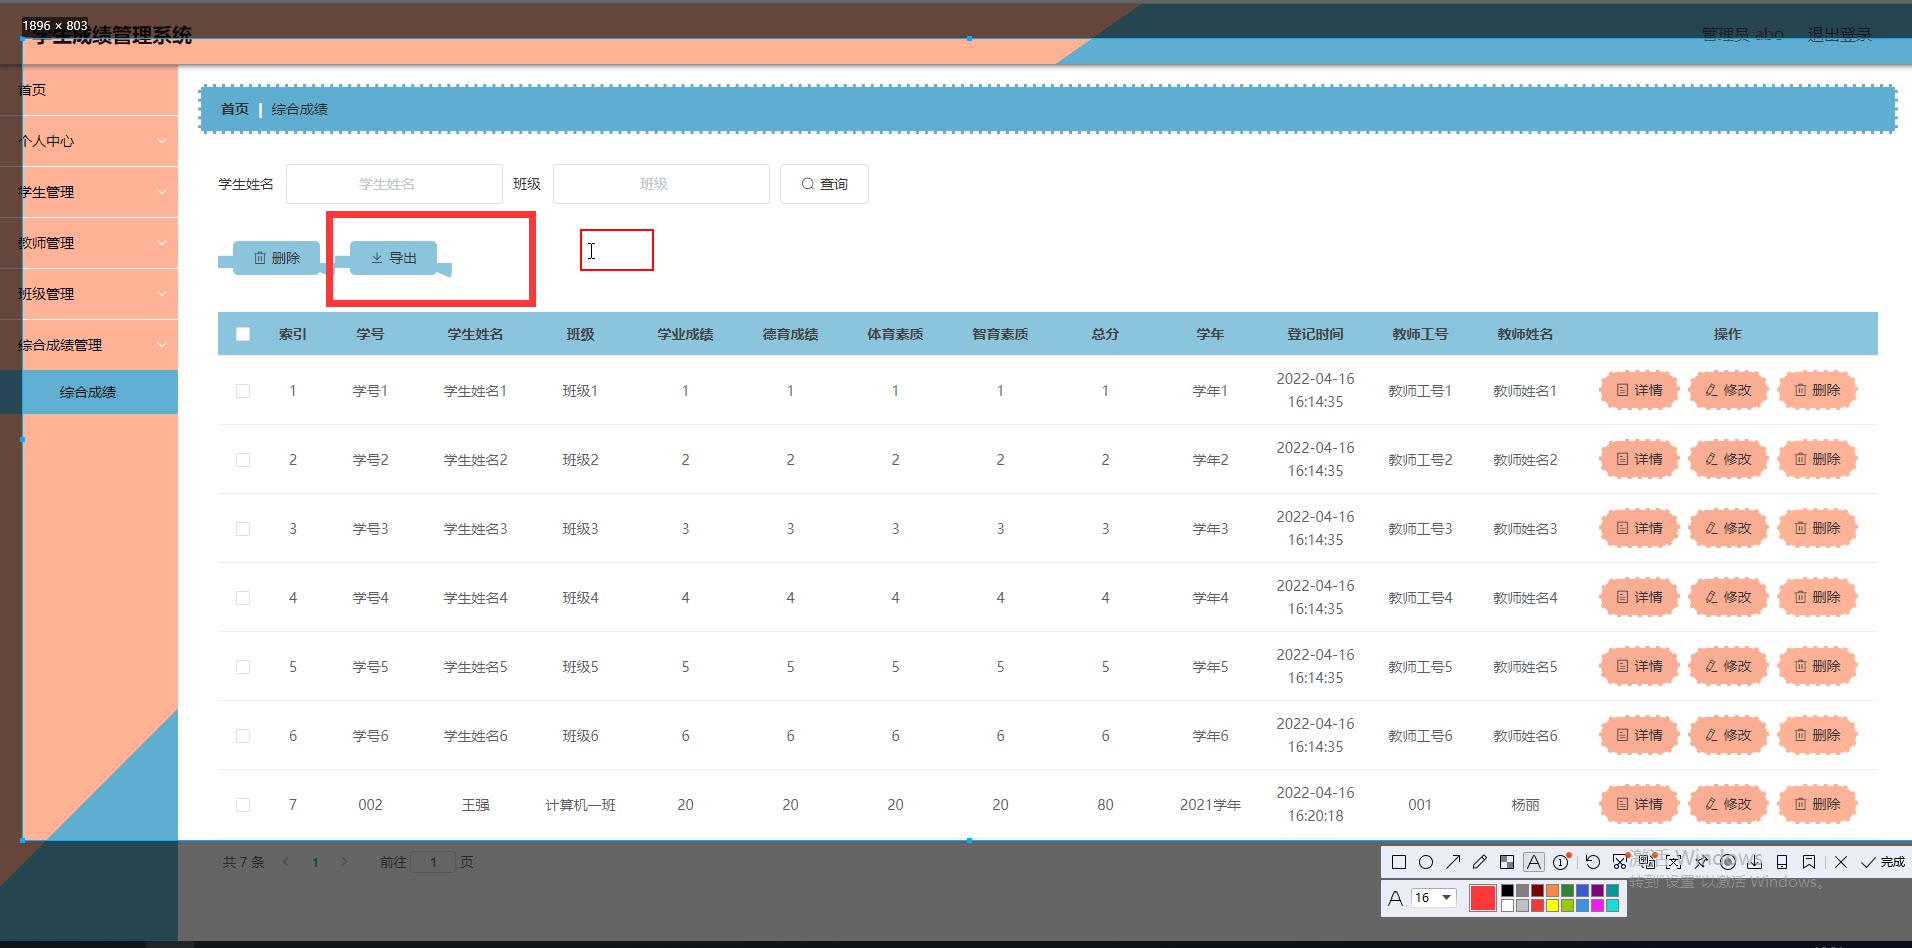Image resolution: width=1912 pixels, height=948 pixels.
Task: Select the numbered marker tool
Action: pos(1561,862)
